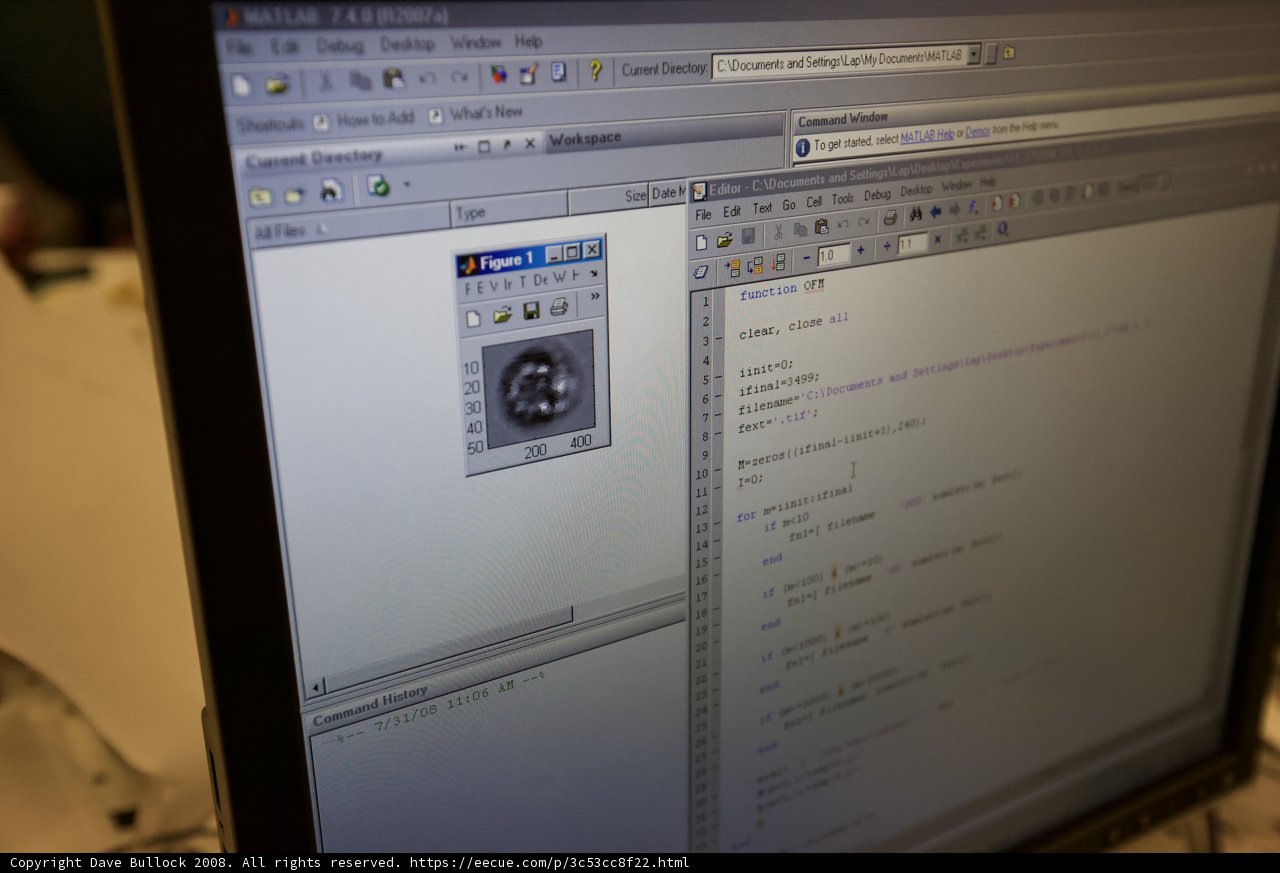Click the left scroll arrow below Current Directory list
This screenshot has height=873, width=1280.
(315, 687)
